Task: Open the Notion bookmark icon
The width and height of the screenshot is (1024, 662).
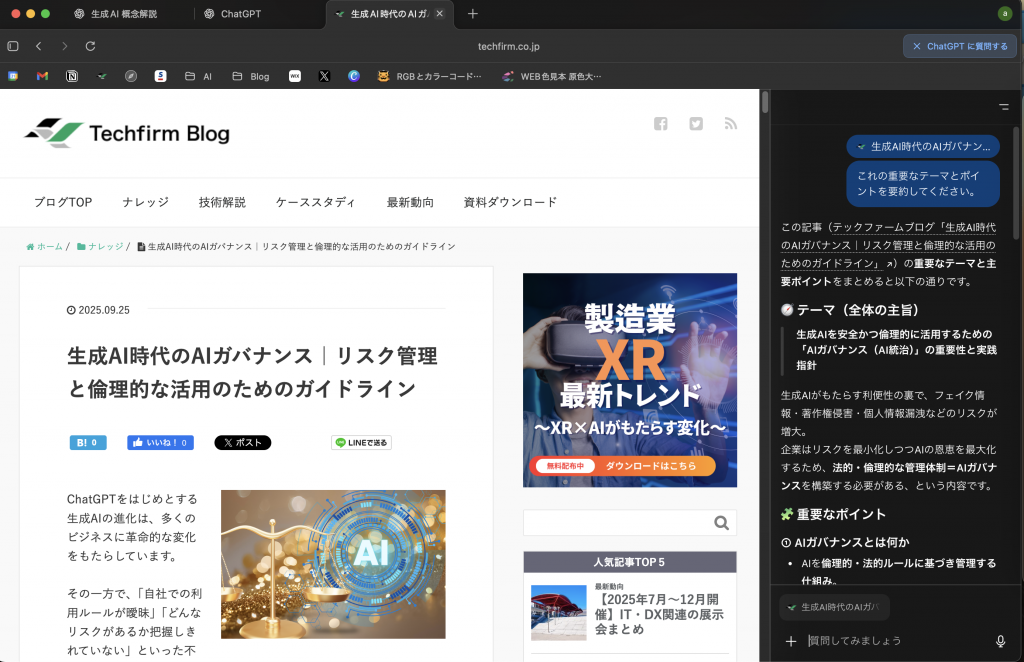Action: (71, 76)
